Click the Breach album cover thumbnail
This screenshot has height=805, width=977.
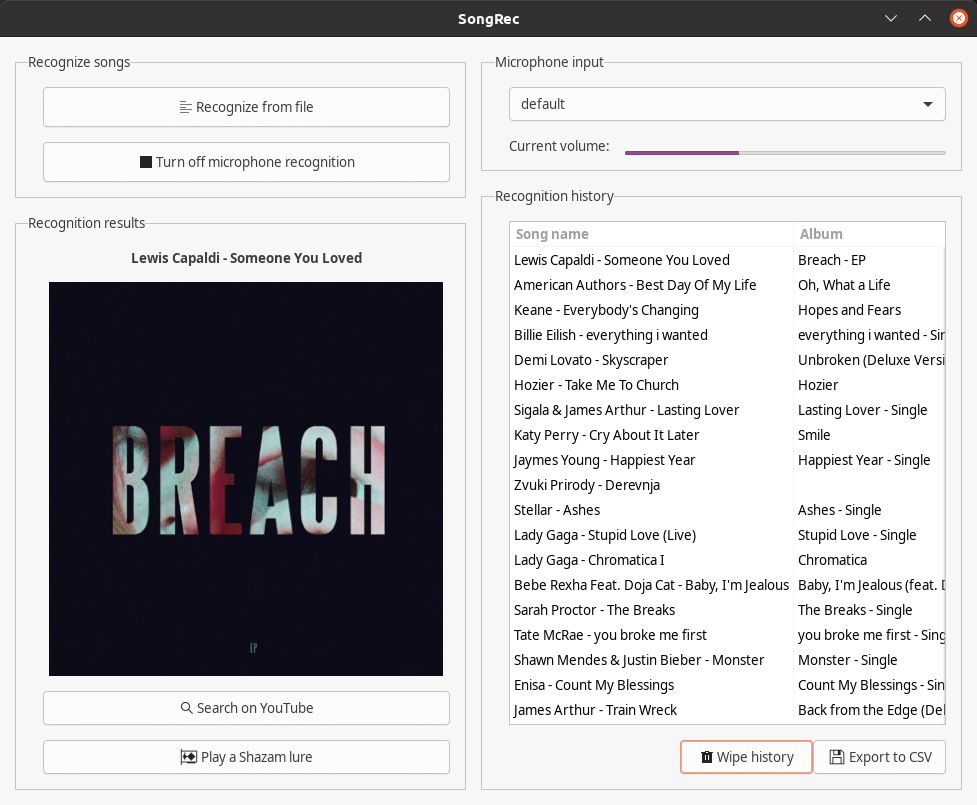[x=246, y=479]
